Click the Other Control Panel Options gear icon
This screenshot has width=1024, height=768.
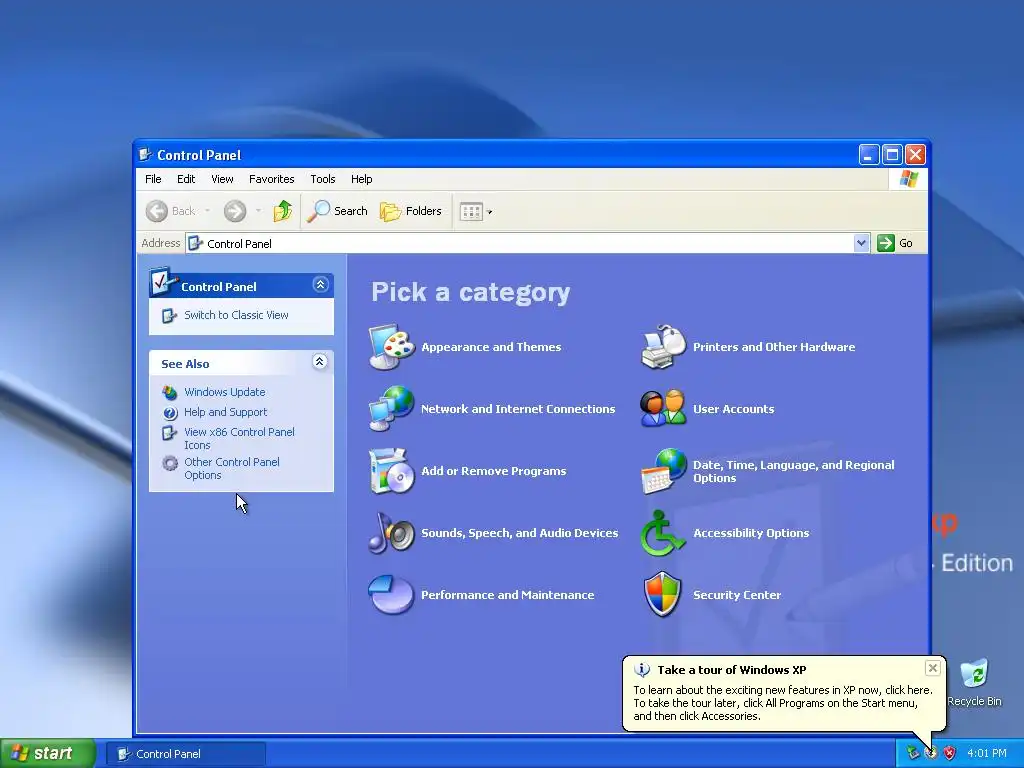170,463
